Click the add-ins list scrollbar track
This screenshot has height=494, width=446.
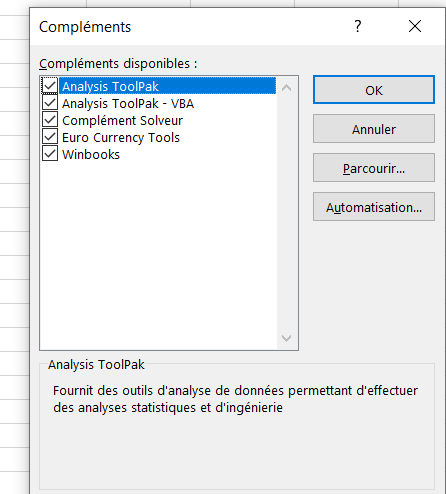tap(286, 213)
